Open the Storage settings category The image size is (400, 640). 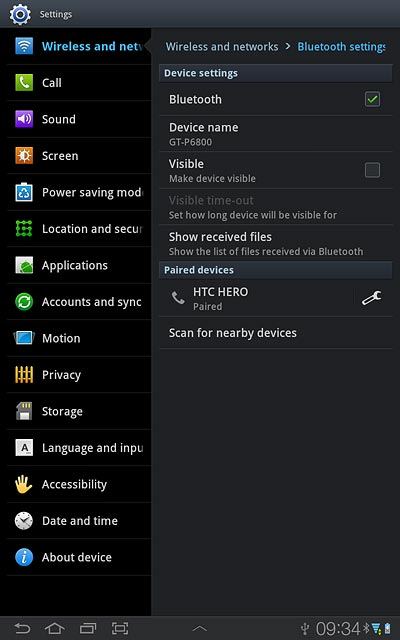coord(79,411)
